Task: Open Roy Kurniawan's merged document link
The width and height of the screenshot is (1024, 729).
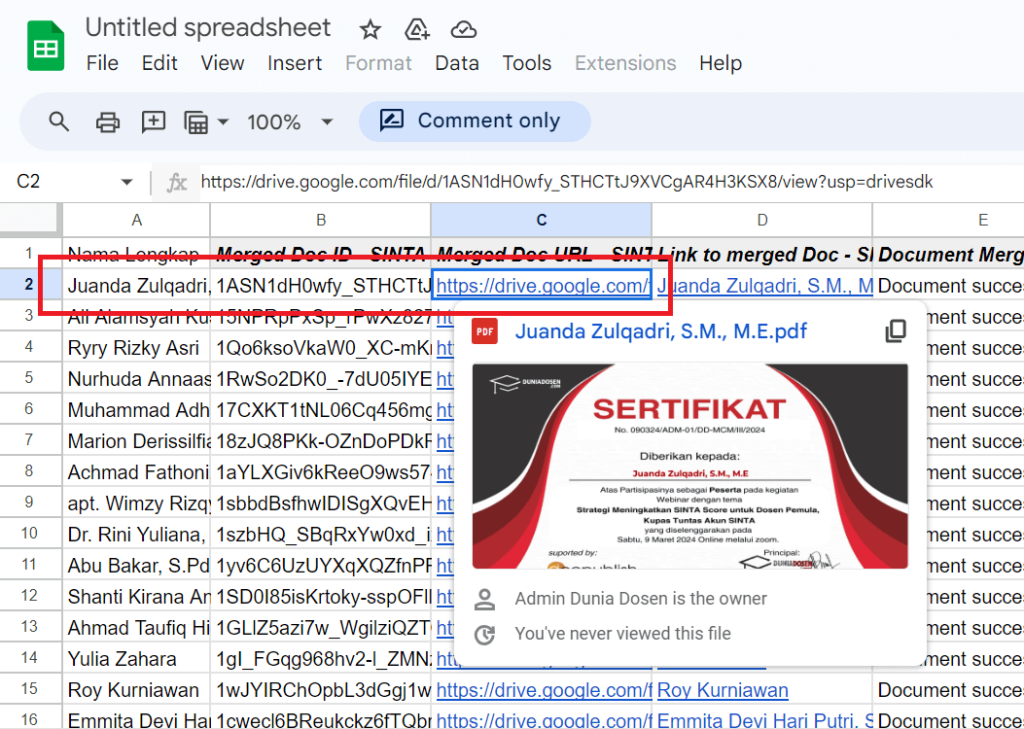Action: click(722, 690)
